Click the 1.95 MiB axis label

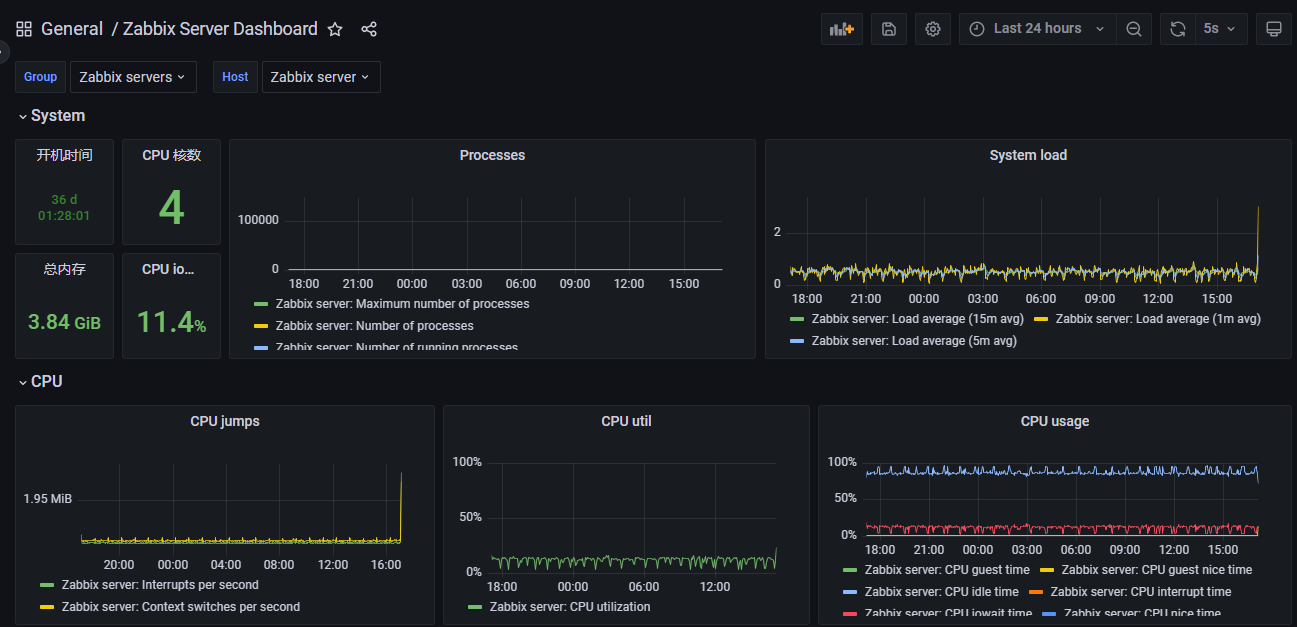48,499
